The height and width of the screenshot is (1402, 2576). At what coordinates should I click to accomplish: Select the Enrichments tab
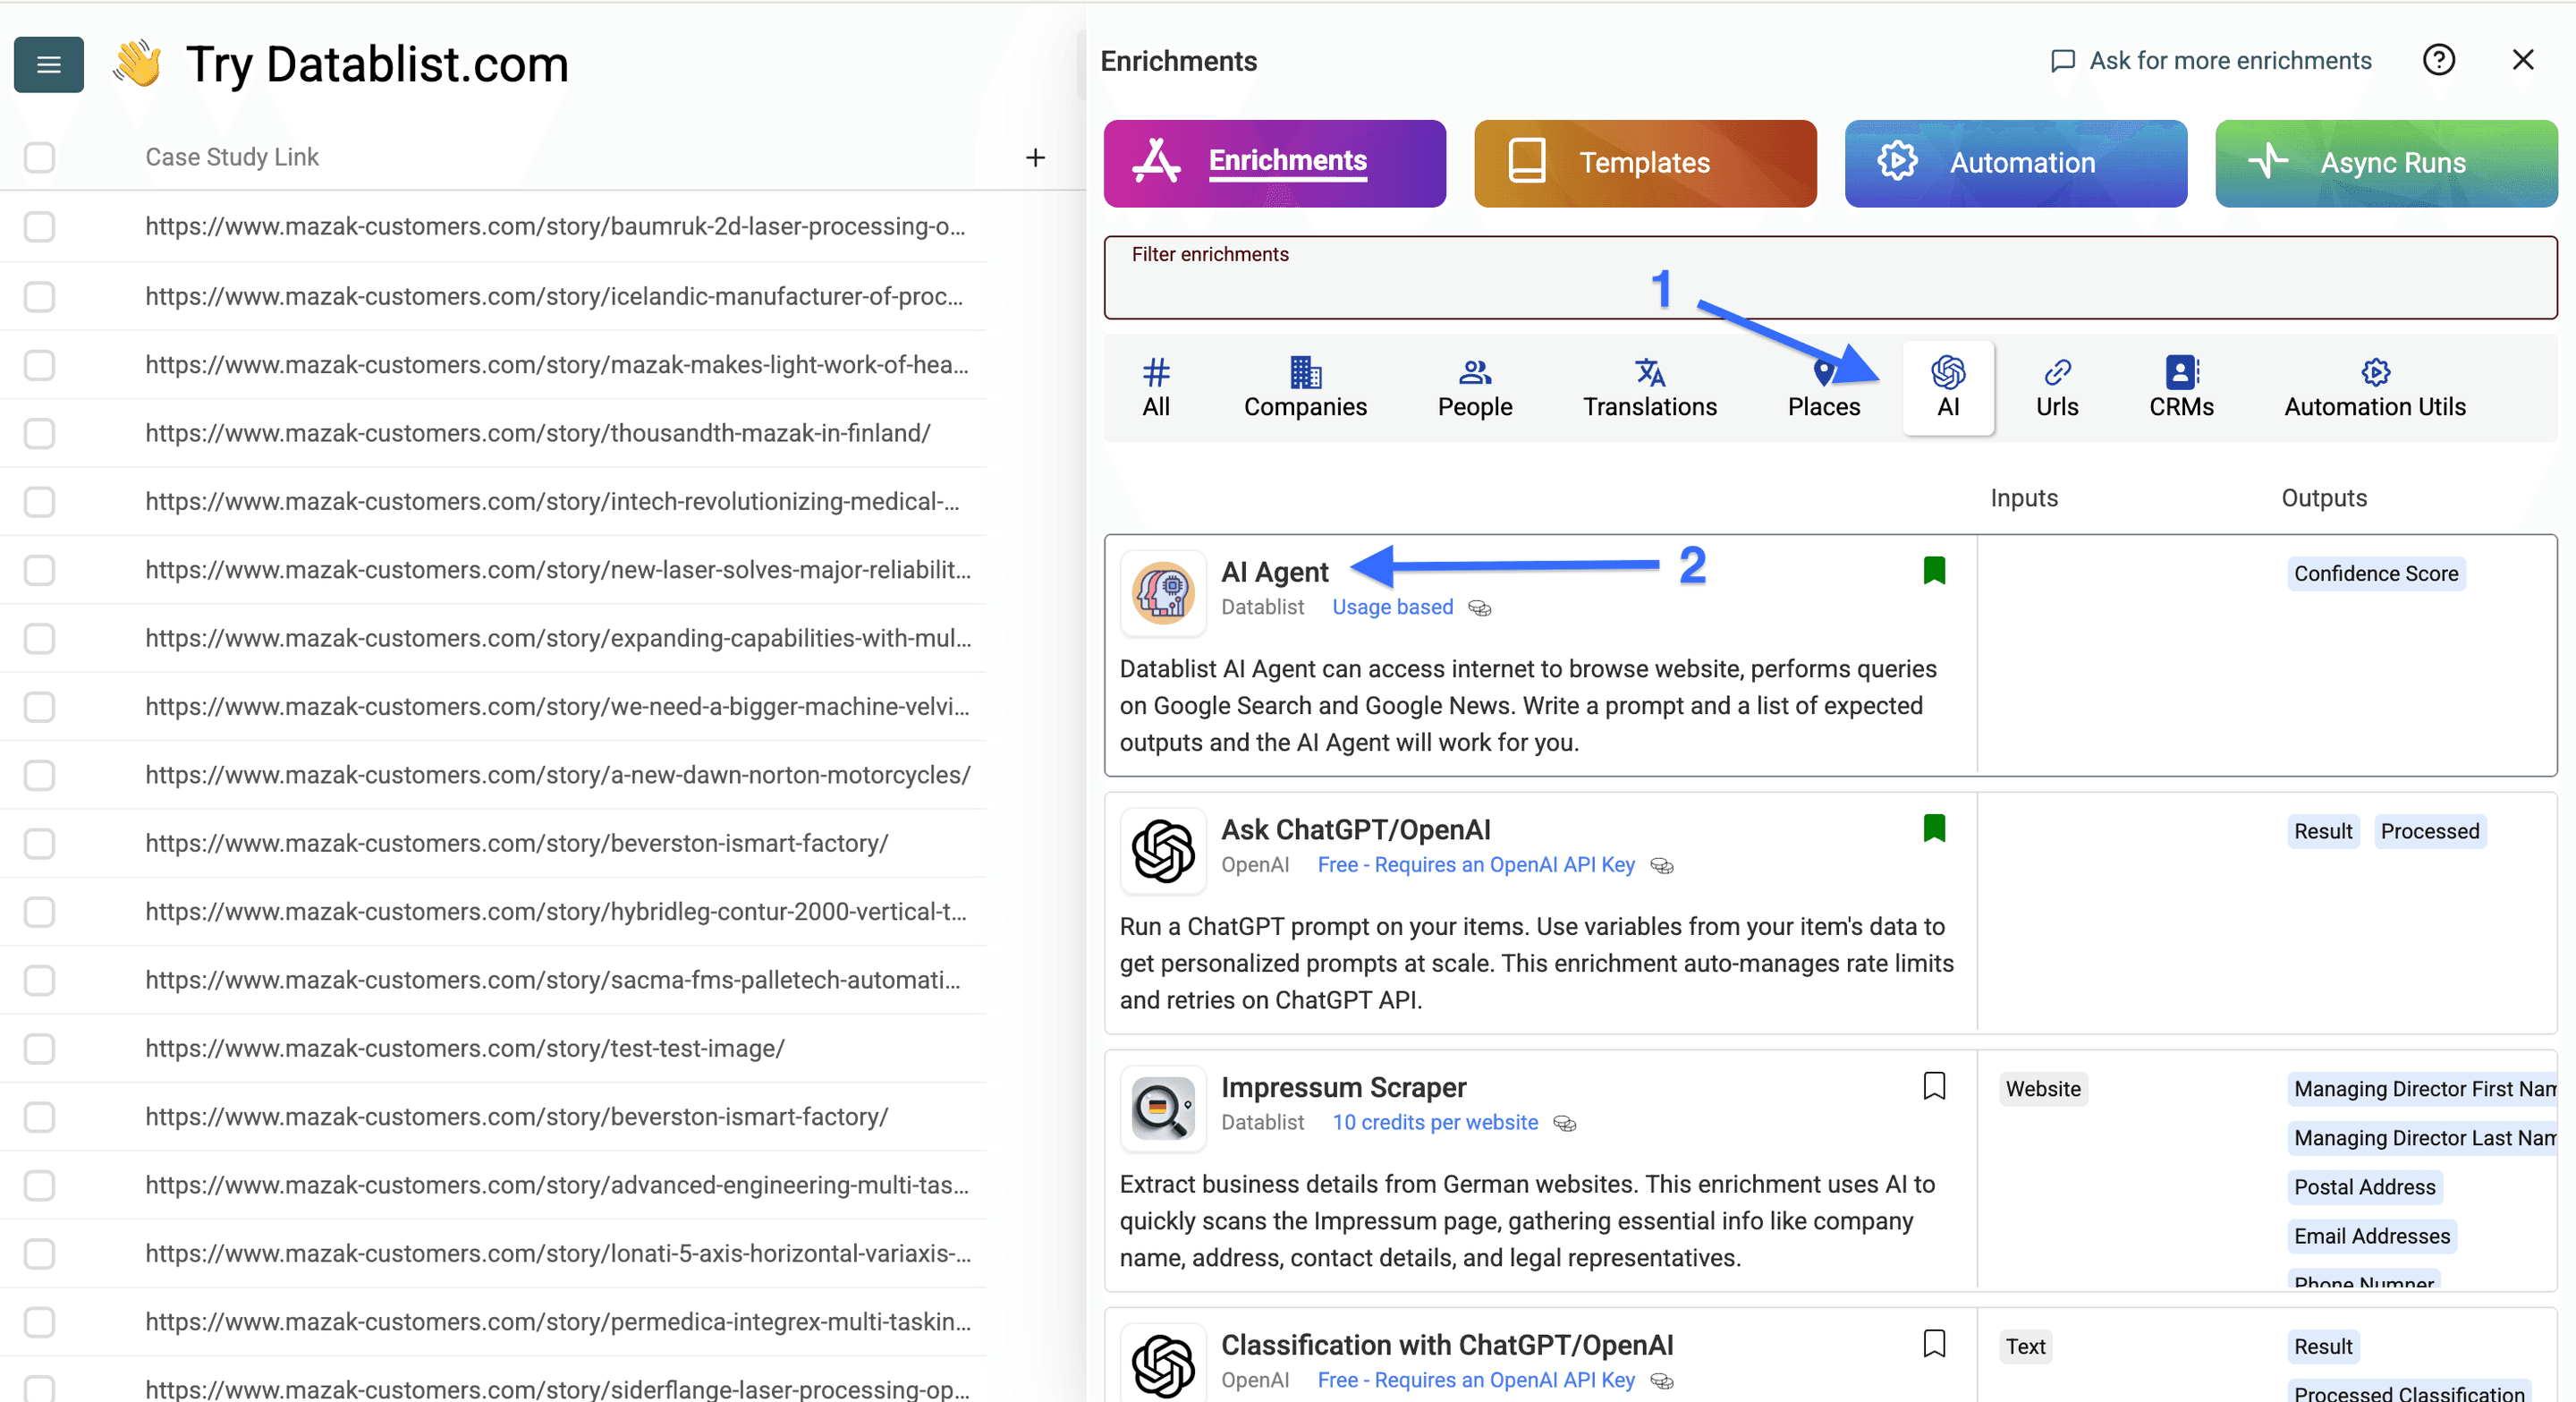pyautogui.click(x=1274, y=163)
